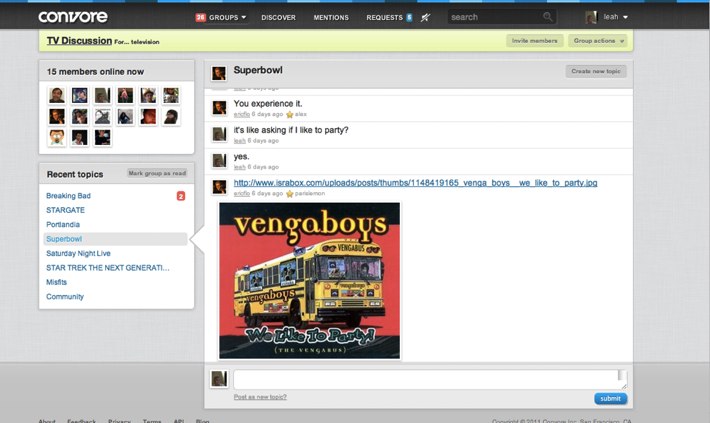Open STAR TREK THE NEXT GENERATI... topic
The image size is (710, 423).
tap(108, 268)
